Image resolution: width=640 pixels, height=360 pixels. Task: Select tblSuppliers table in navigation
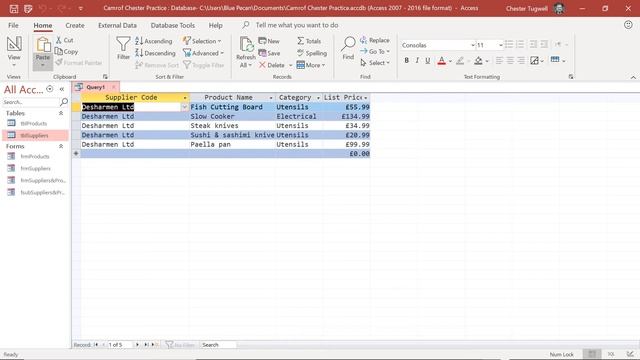pyautogui.click(x=35, y=135)
